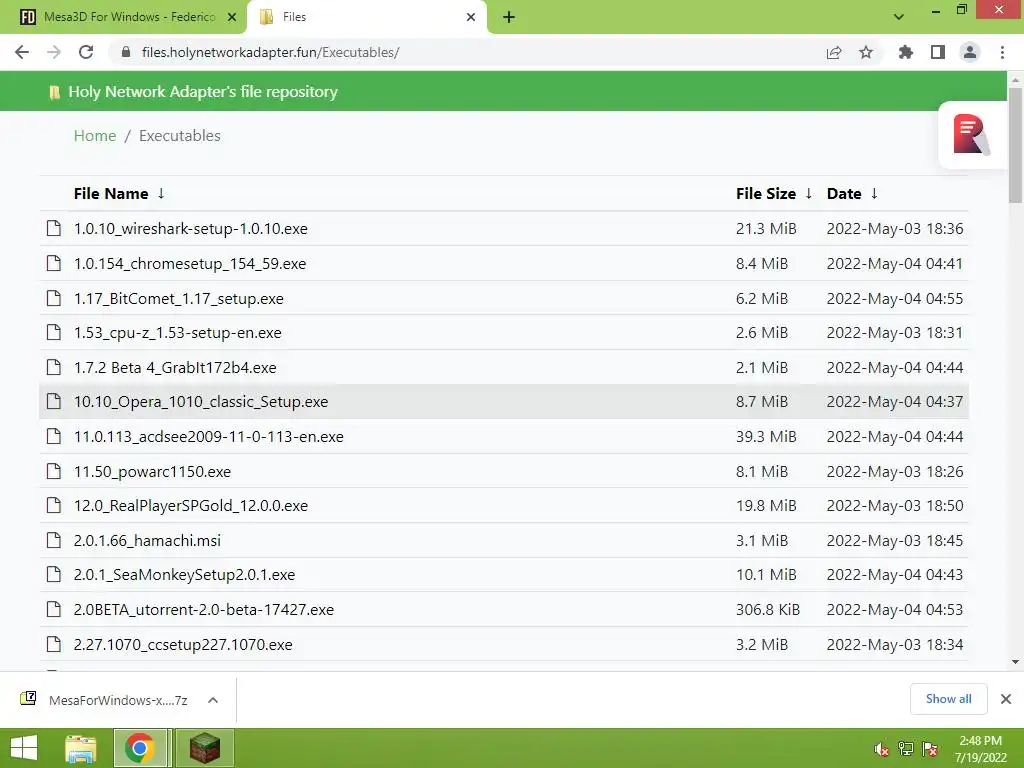1024x768 pixels.
Task: Reload the current page
Action: (86, 52)
